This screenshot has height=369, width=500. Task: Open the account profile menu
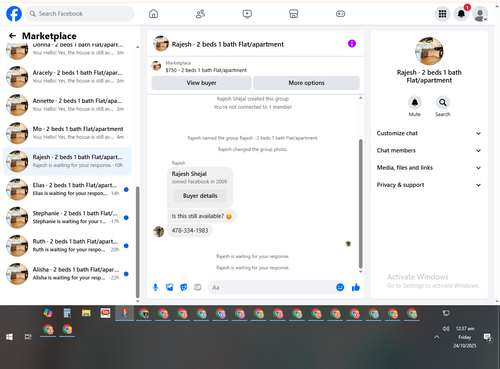480,14
